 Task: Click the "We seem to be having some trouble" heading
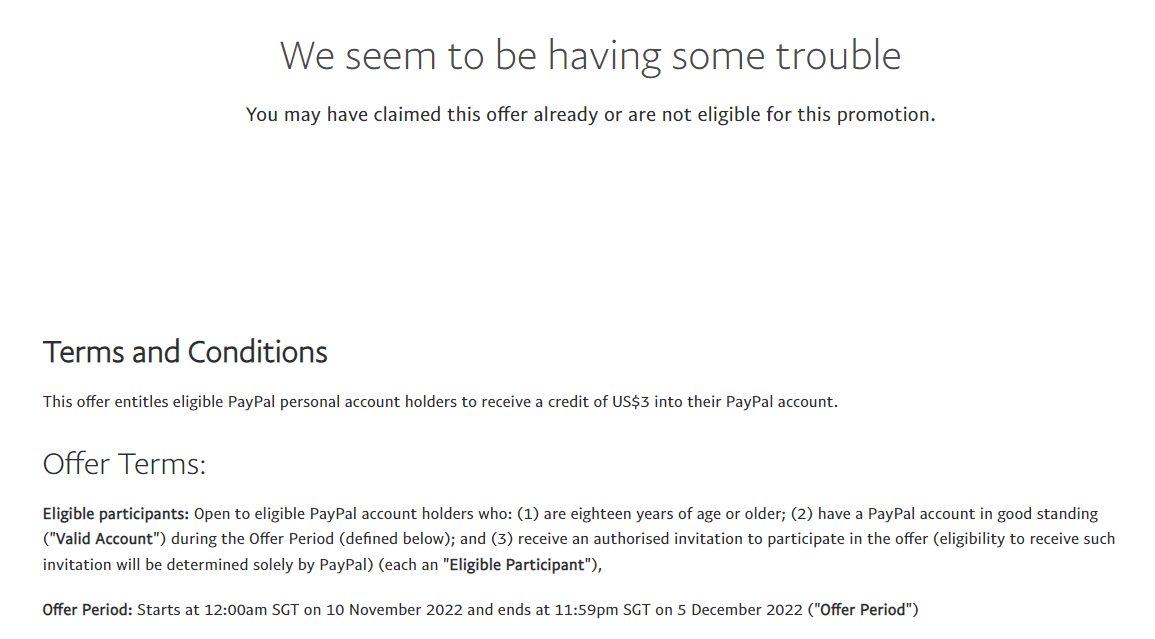tap(590, 55)
